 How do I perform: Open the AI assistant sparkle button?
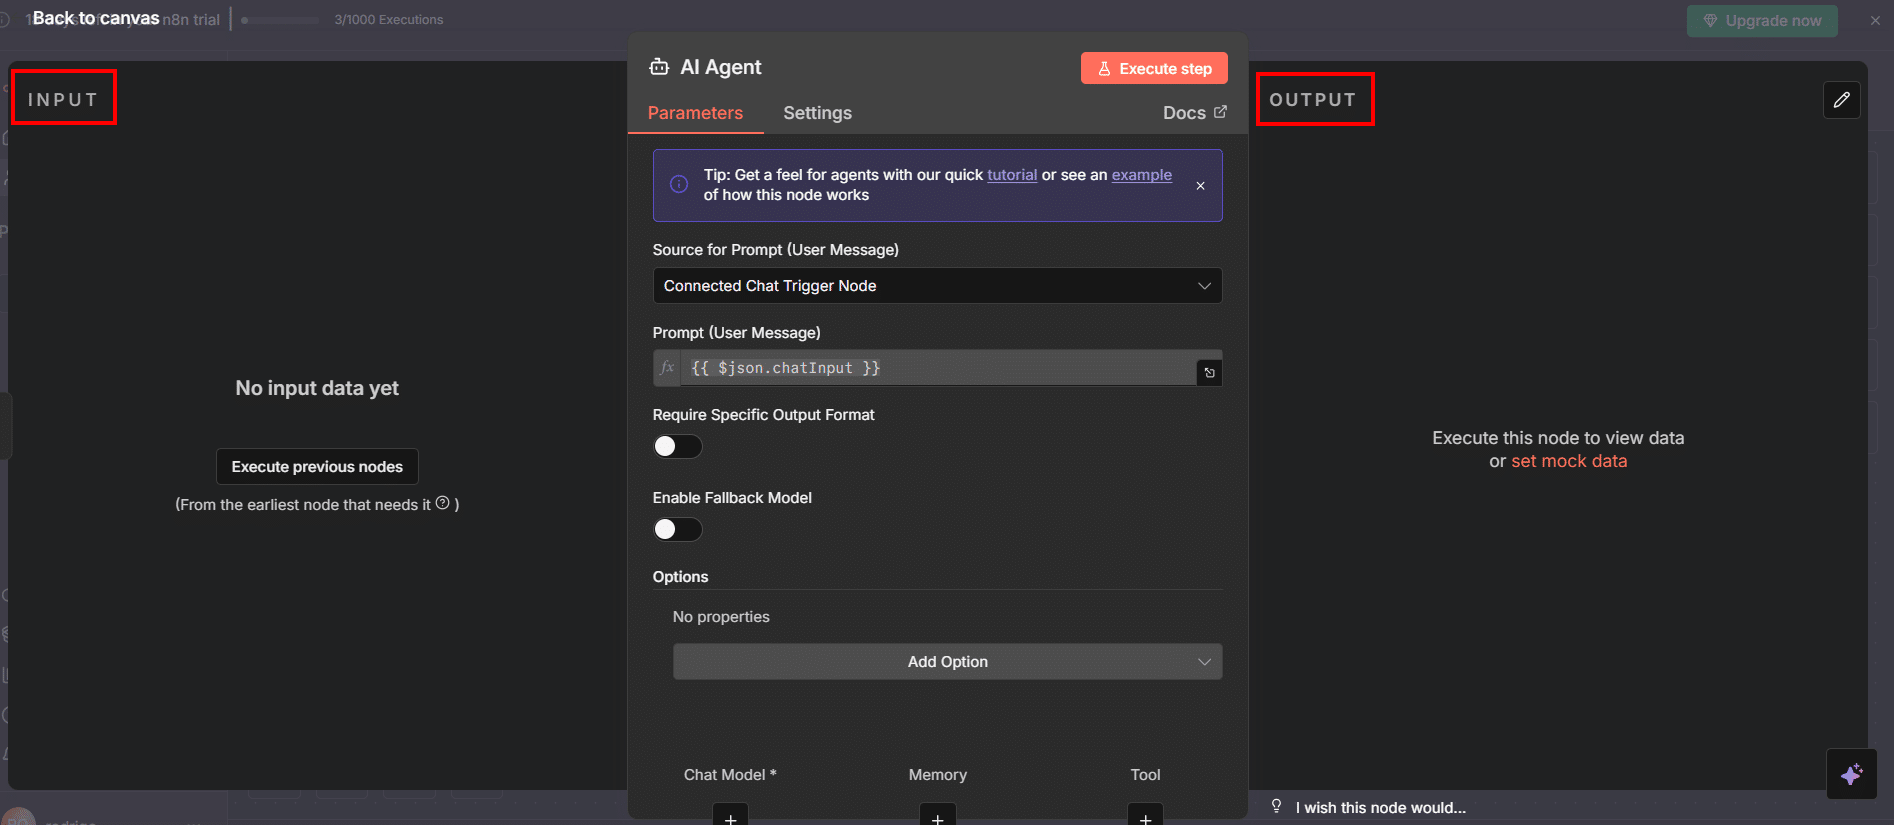coord(1851,774)
